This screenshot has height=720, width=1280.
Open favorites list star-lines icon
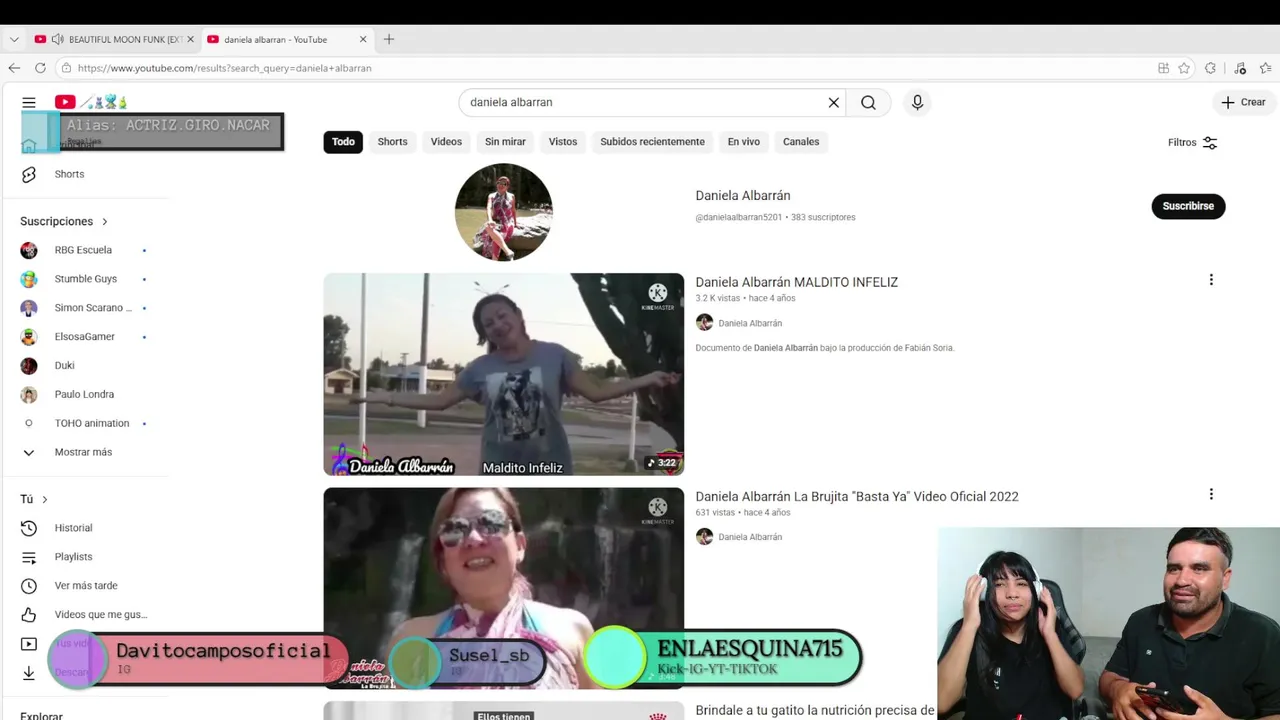[x=1266, y=68]
